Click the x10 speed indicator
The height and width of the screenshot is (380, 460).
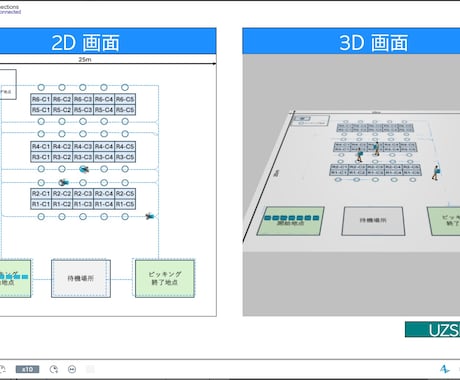click(x=27, y=369)
